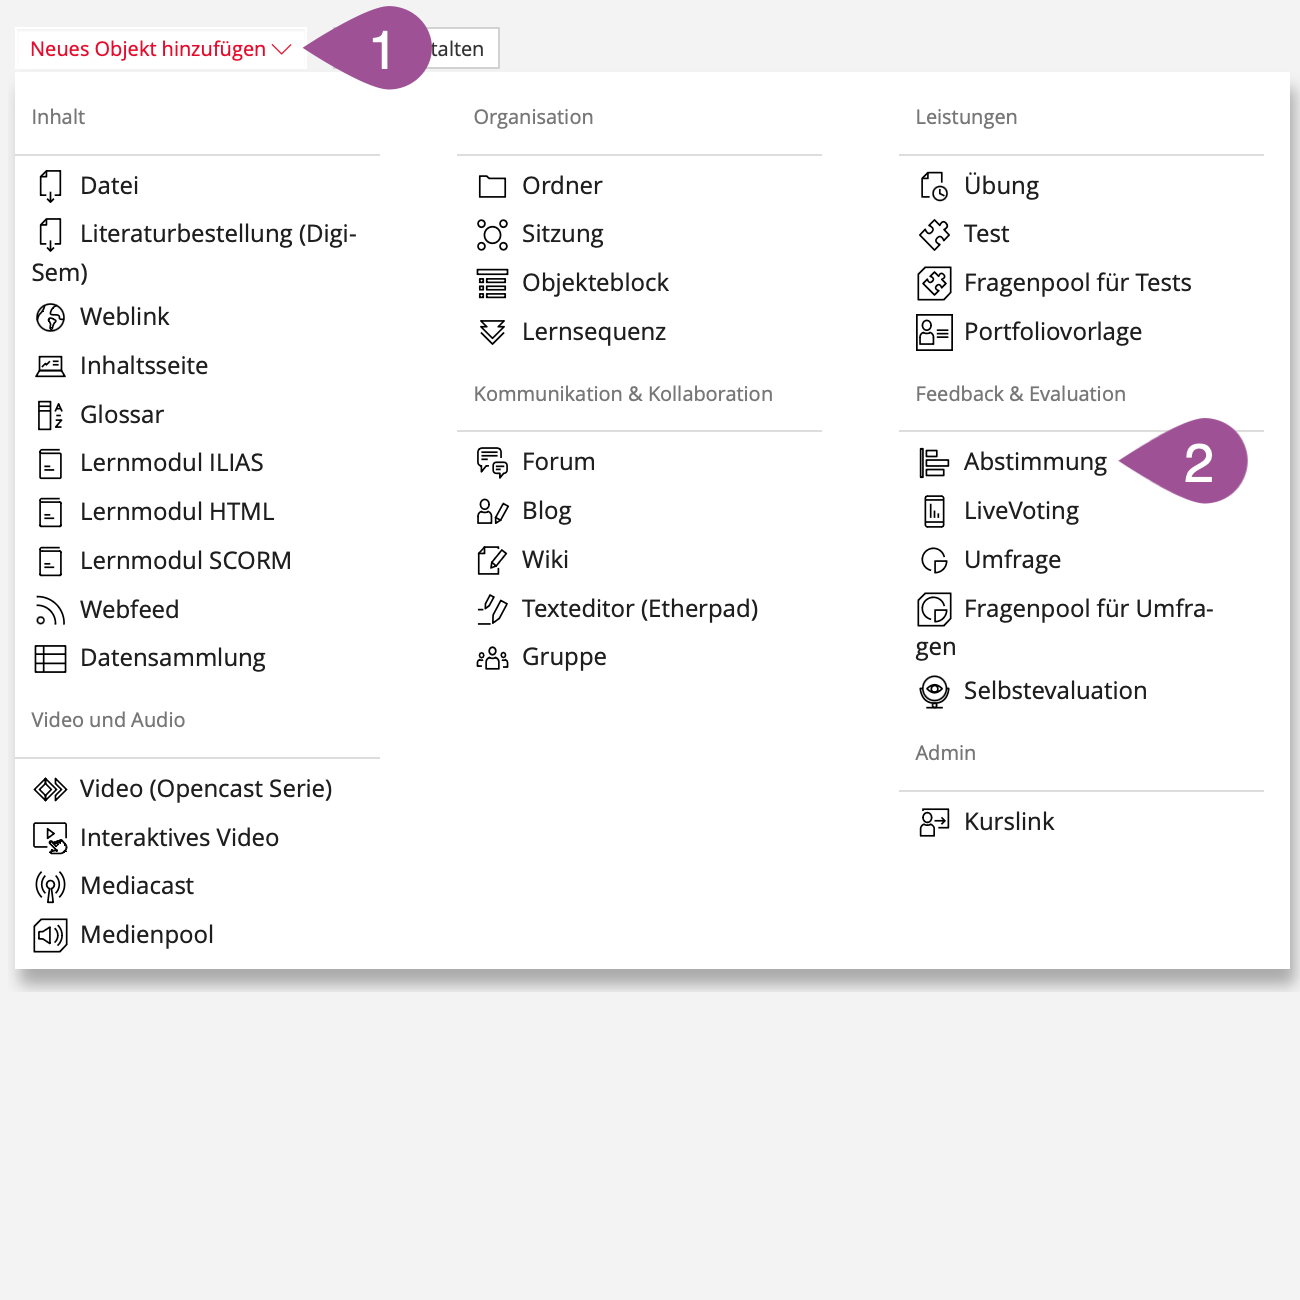
Task: Select Interaktives Video entry
Action: [x=179, y=838]
